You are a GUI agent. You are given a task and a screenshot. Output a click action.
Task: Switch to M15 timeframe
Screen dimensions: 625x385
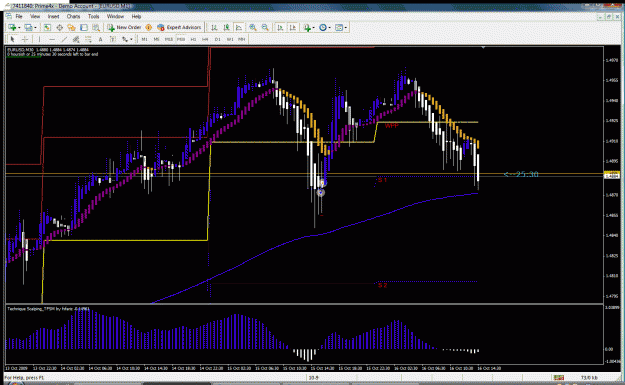[x=169, y=39]
